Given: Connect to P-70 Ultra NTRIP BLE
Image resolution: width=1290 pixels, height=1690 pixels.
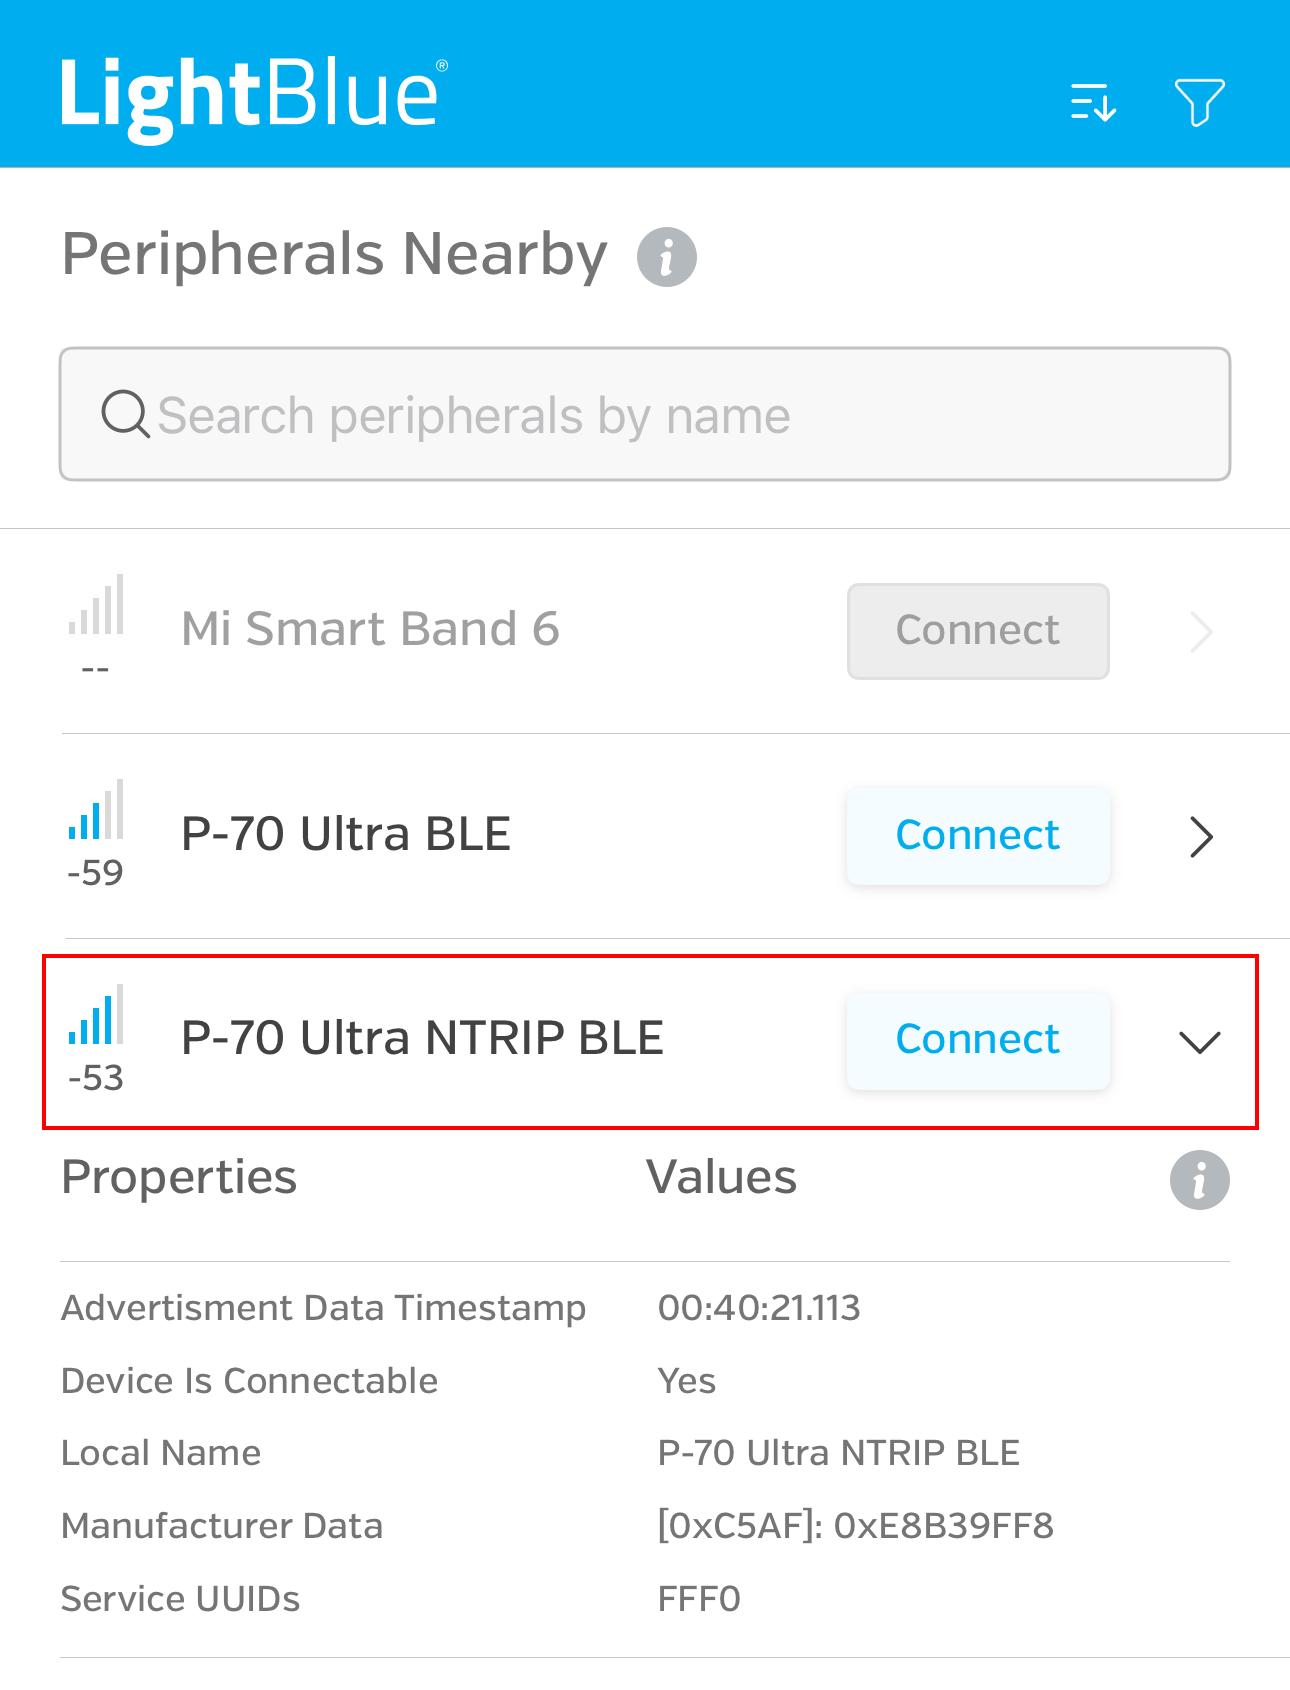Looking at the screenshot, I should (977, 1040).
